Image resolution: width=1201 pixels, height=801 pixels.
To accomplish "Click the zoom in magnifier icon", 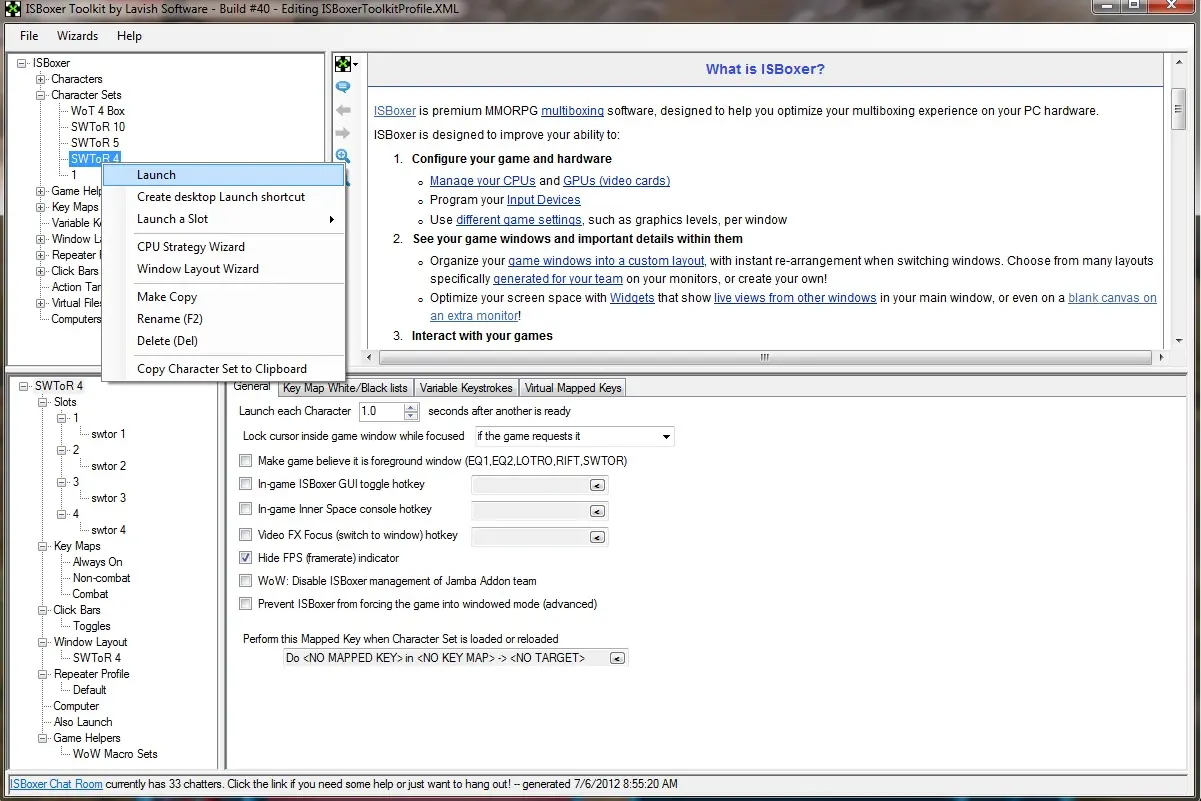I will [343, 156].
